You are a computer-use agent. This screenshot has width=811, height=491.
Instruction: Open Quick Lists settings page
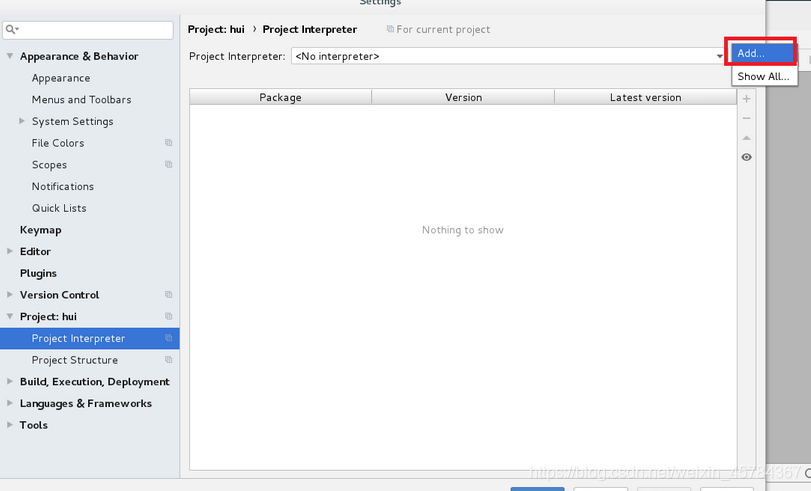click(59, 208)
